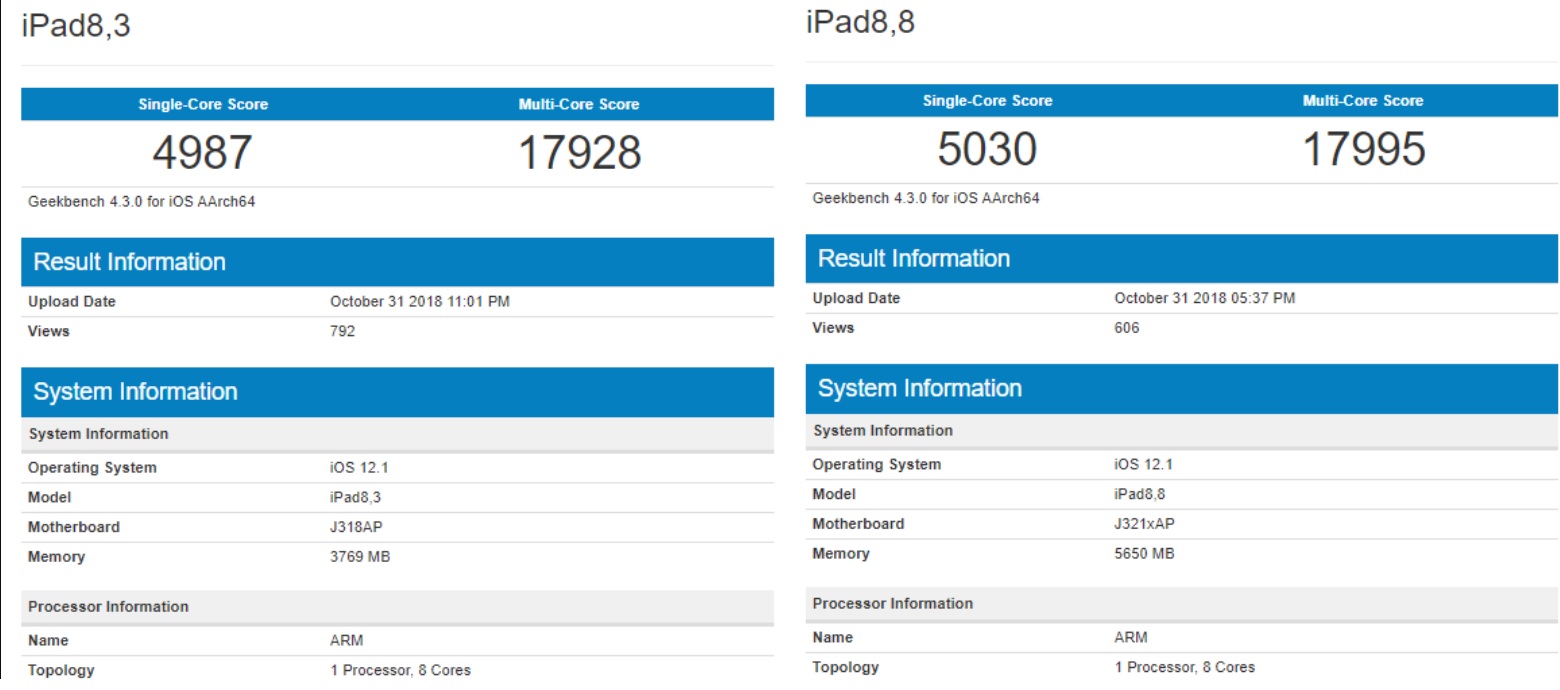Click Memory label in iPad8,3 panel

tap(57, 557)
